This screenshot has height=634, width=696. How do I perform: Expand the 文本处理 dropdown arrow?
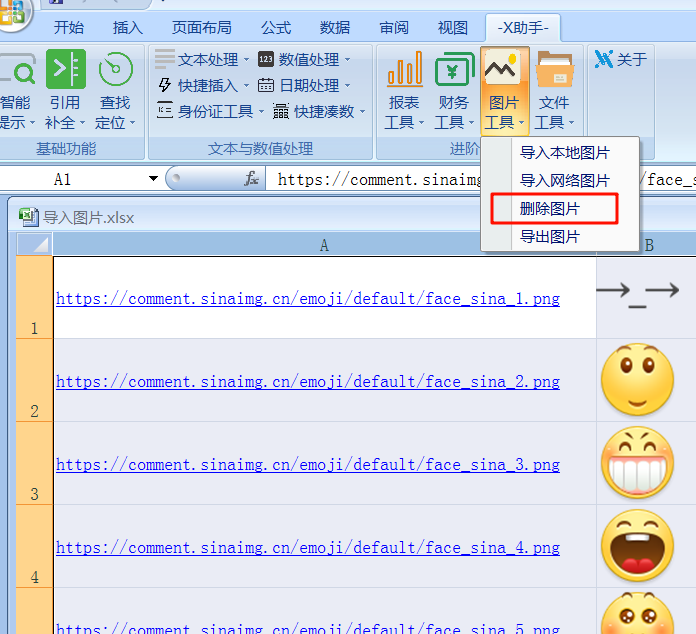[246, 59]
